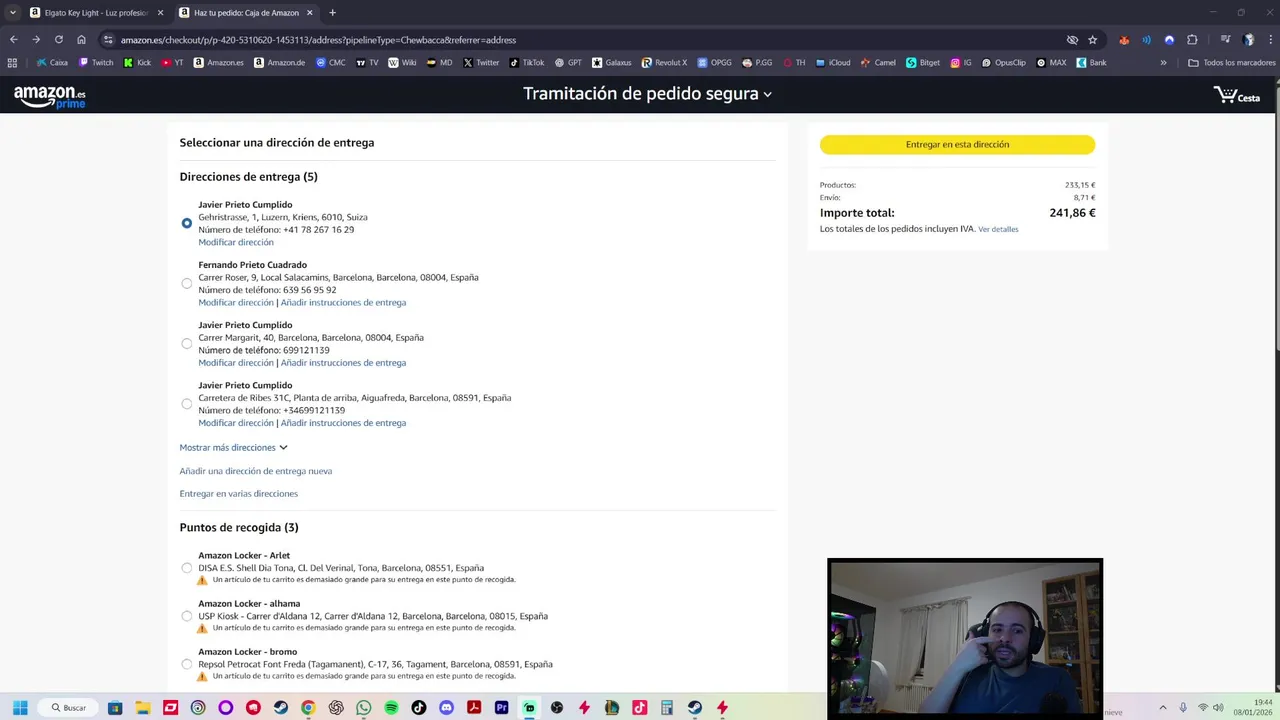This screenshot has width=1280, height=720.
Task: Click Entregar en esta dirección button
Action: pyautogui.click(x=957, y=144)
